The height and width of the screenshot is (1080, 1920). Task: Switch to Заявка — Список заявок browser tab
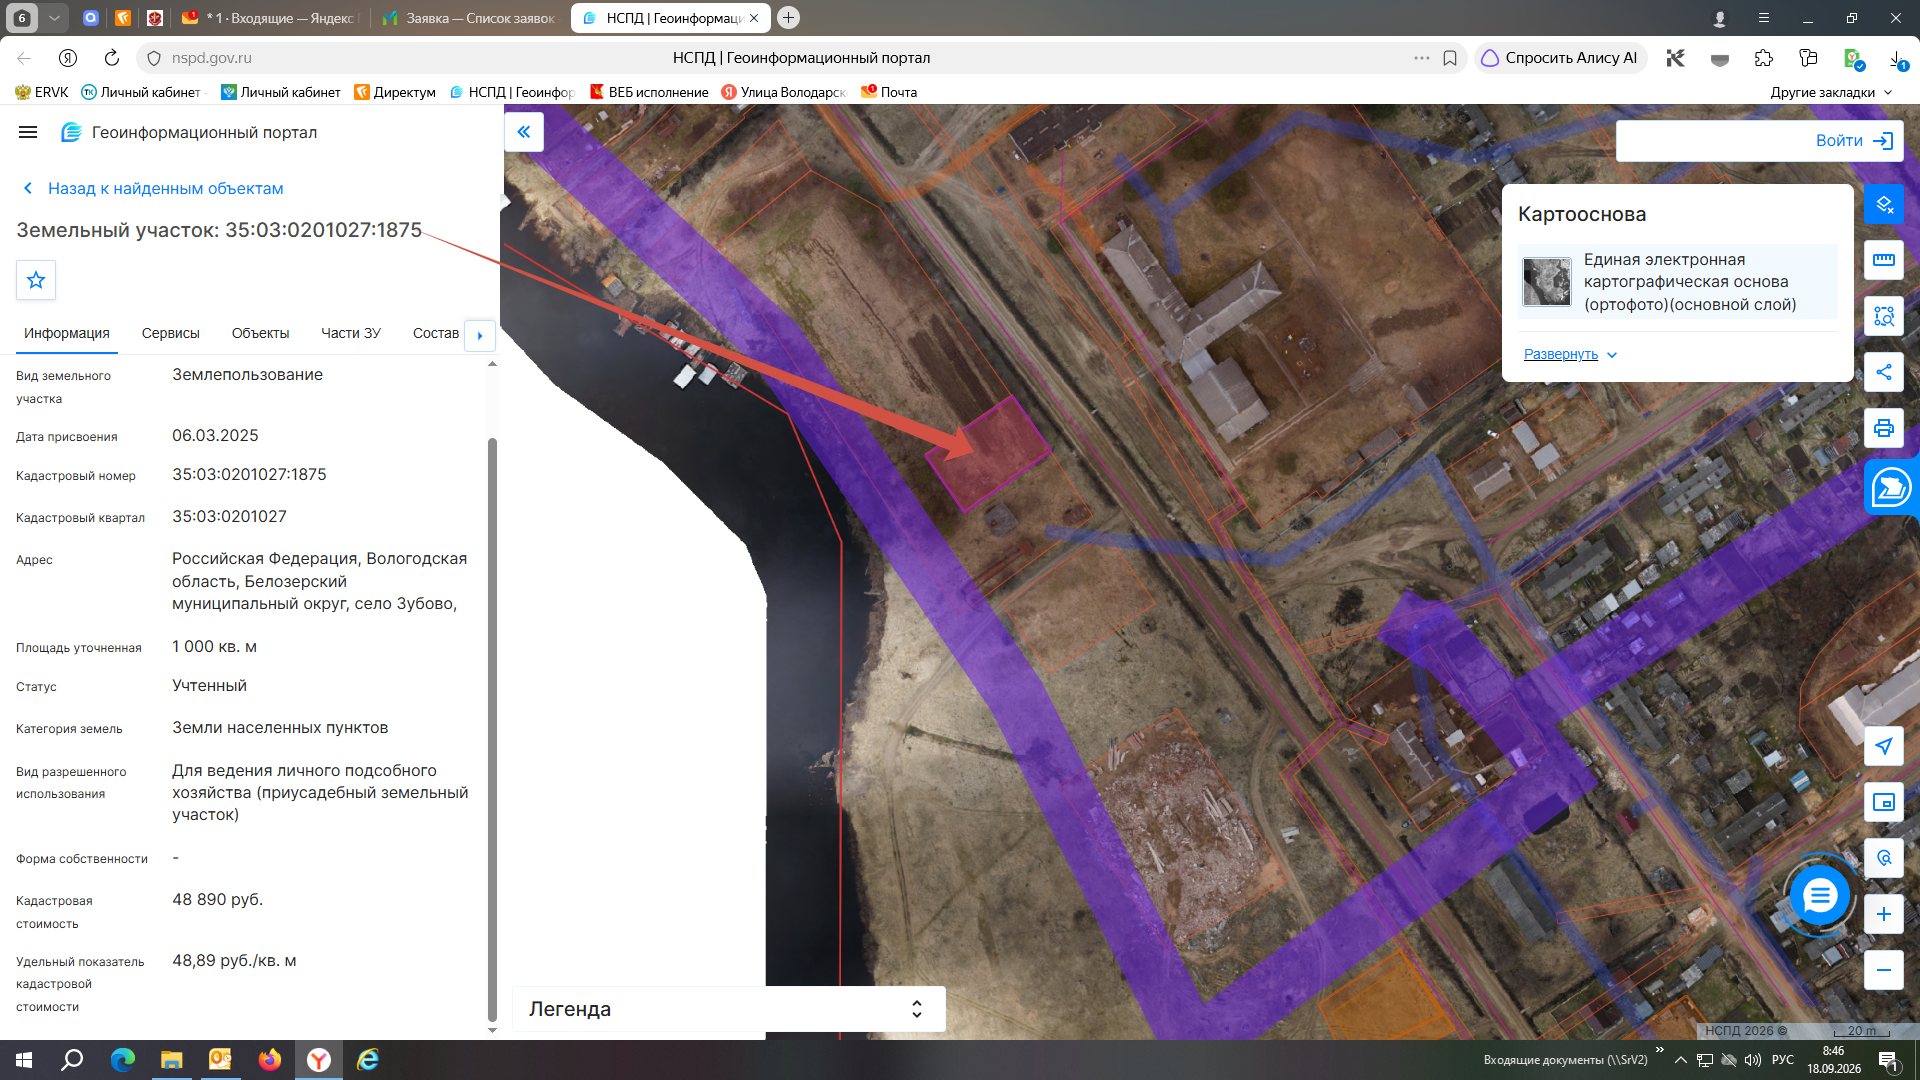(468, 18)
